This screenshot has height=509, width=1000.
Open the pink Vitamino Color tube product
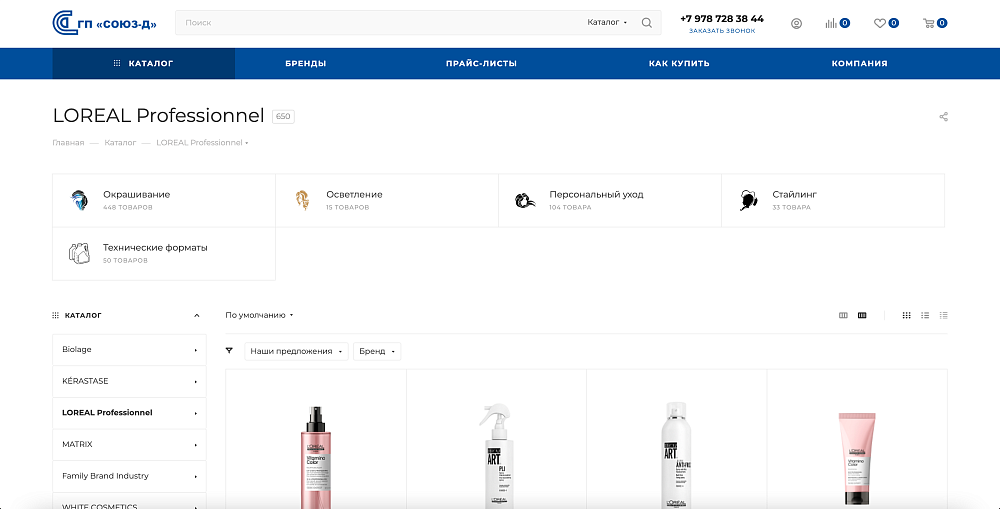click(857, 458)
